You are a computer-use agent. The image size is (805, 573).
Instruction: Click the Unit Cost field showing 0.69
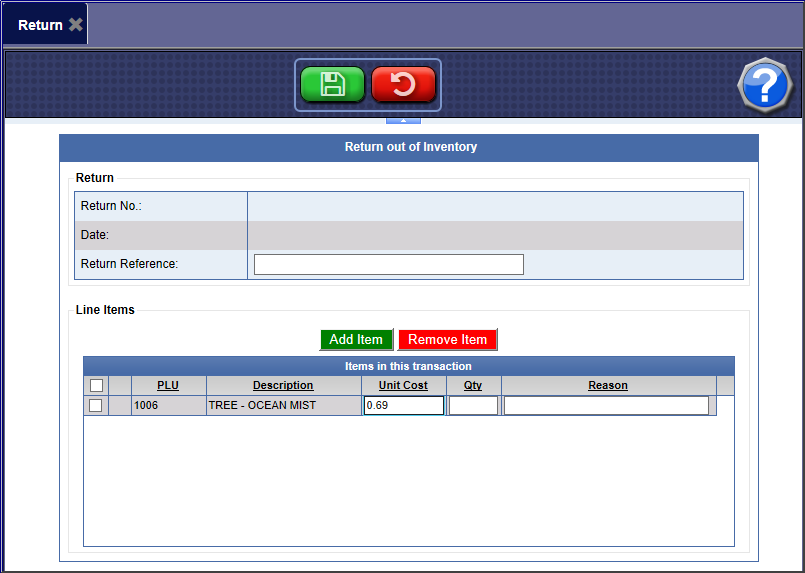tap(403, 406)
